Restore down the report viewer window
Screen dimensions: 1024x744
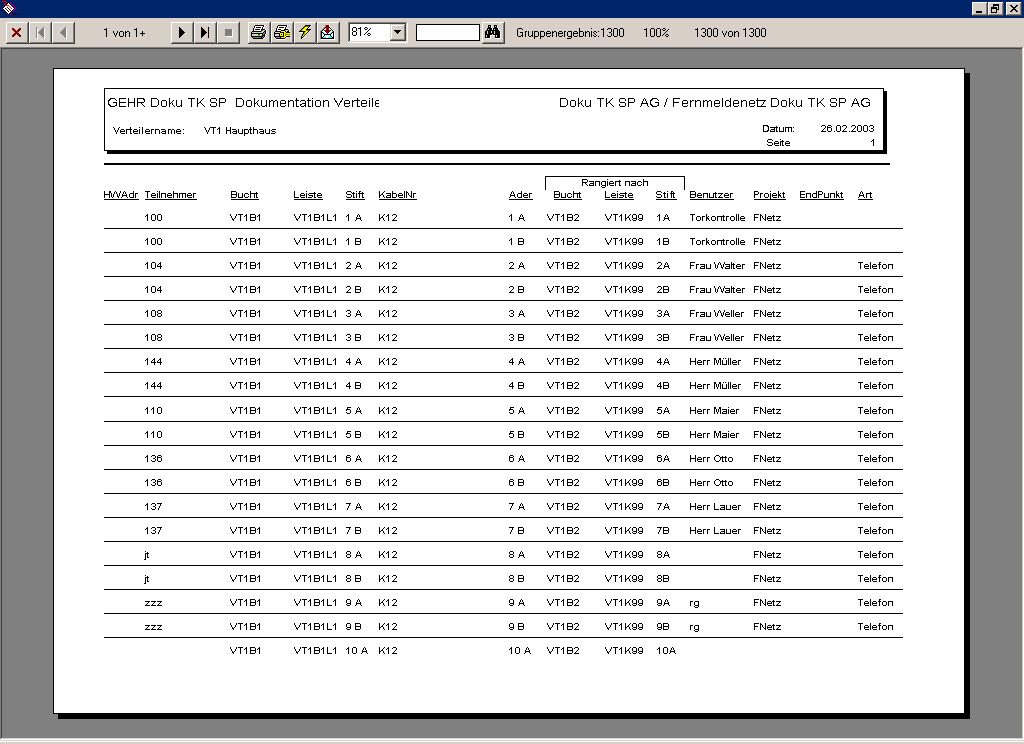994,8
